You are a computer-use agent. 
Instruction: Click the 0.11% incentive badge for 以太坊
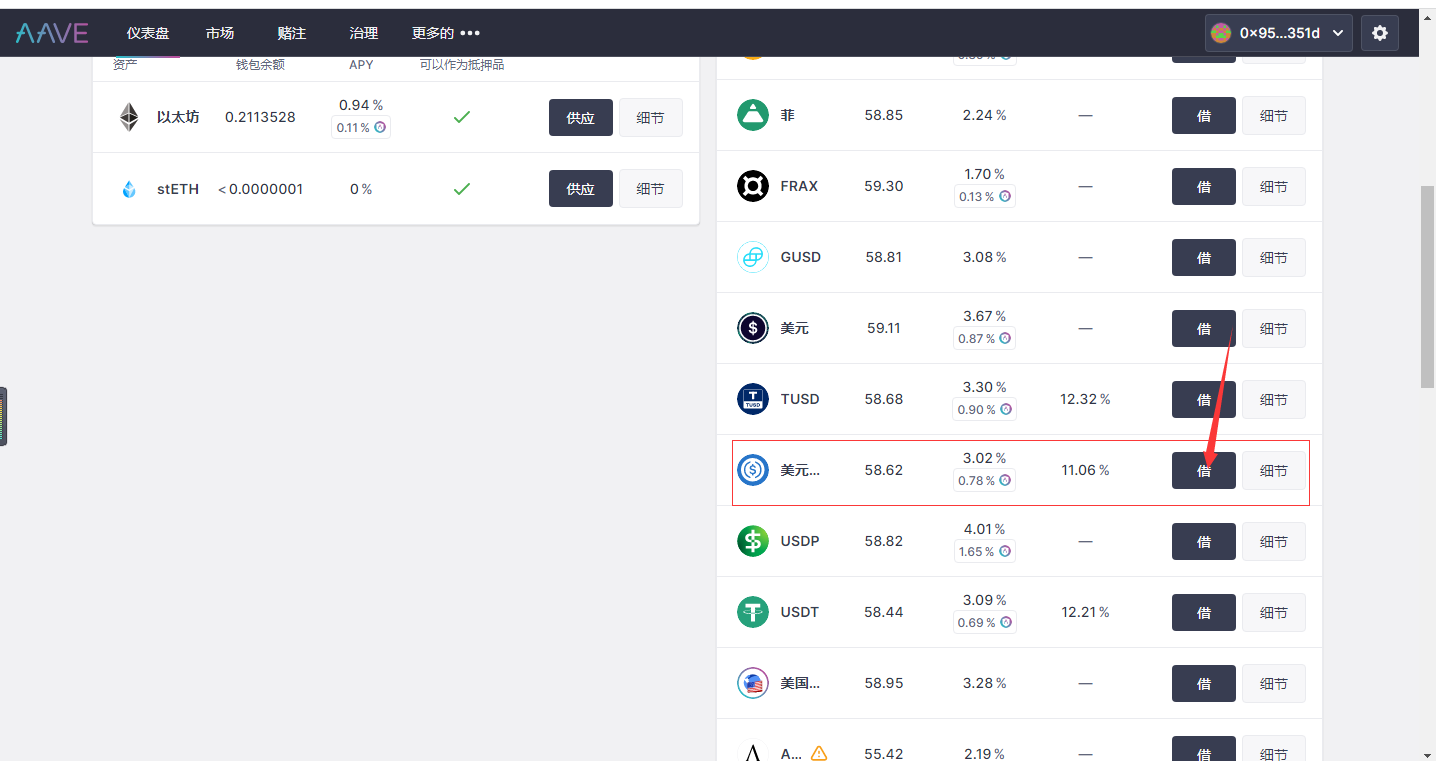[361, 127]
